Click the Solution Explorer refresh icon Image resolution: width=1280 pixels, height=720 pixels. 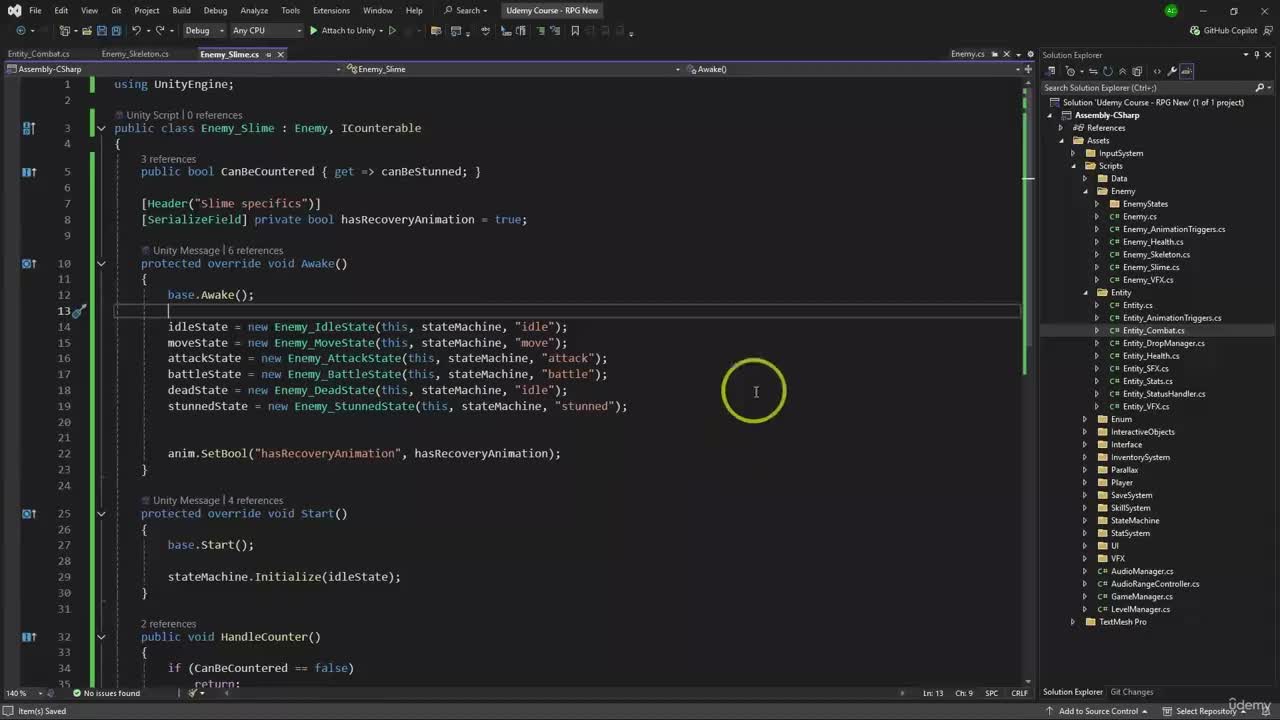[1108, 71]
